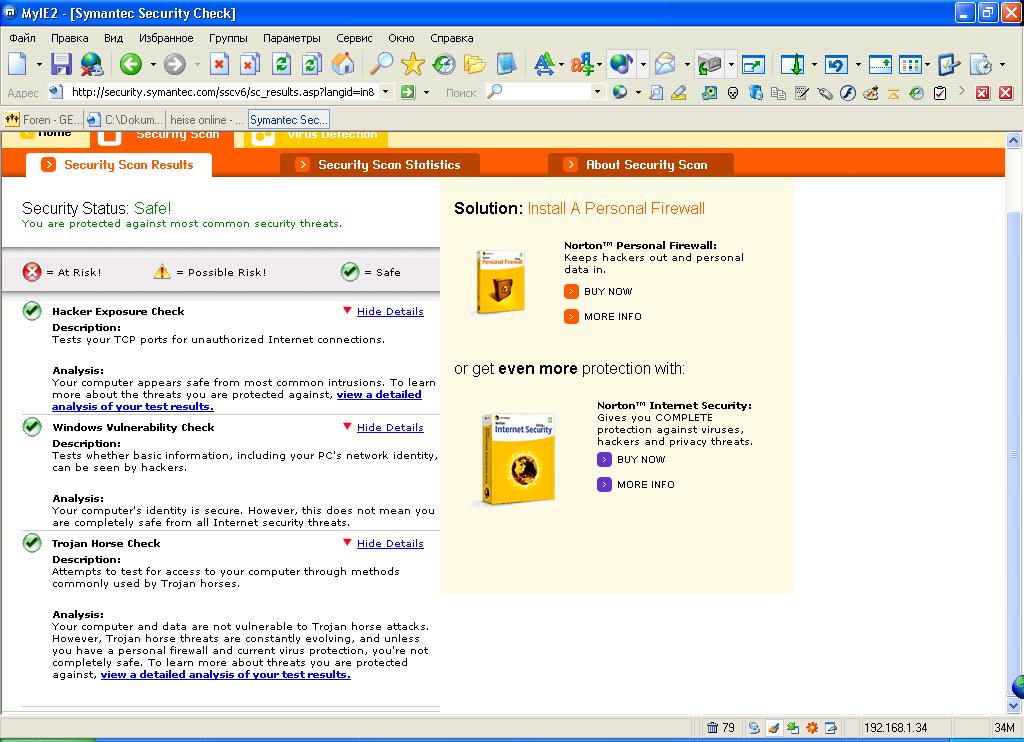
Task: Open the mail icon dropdown arrow
Action: point(686,64)
